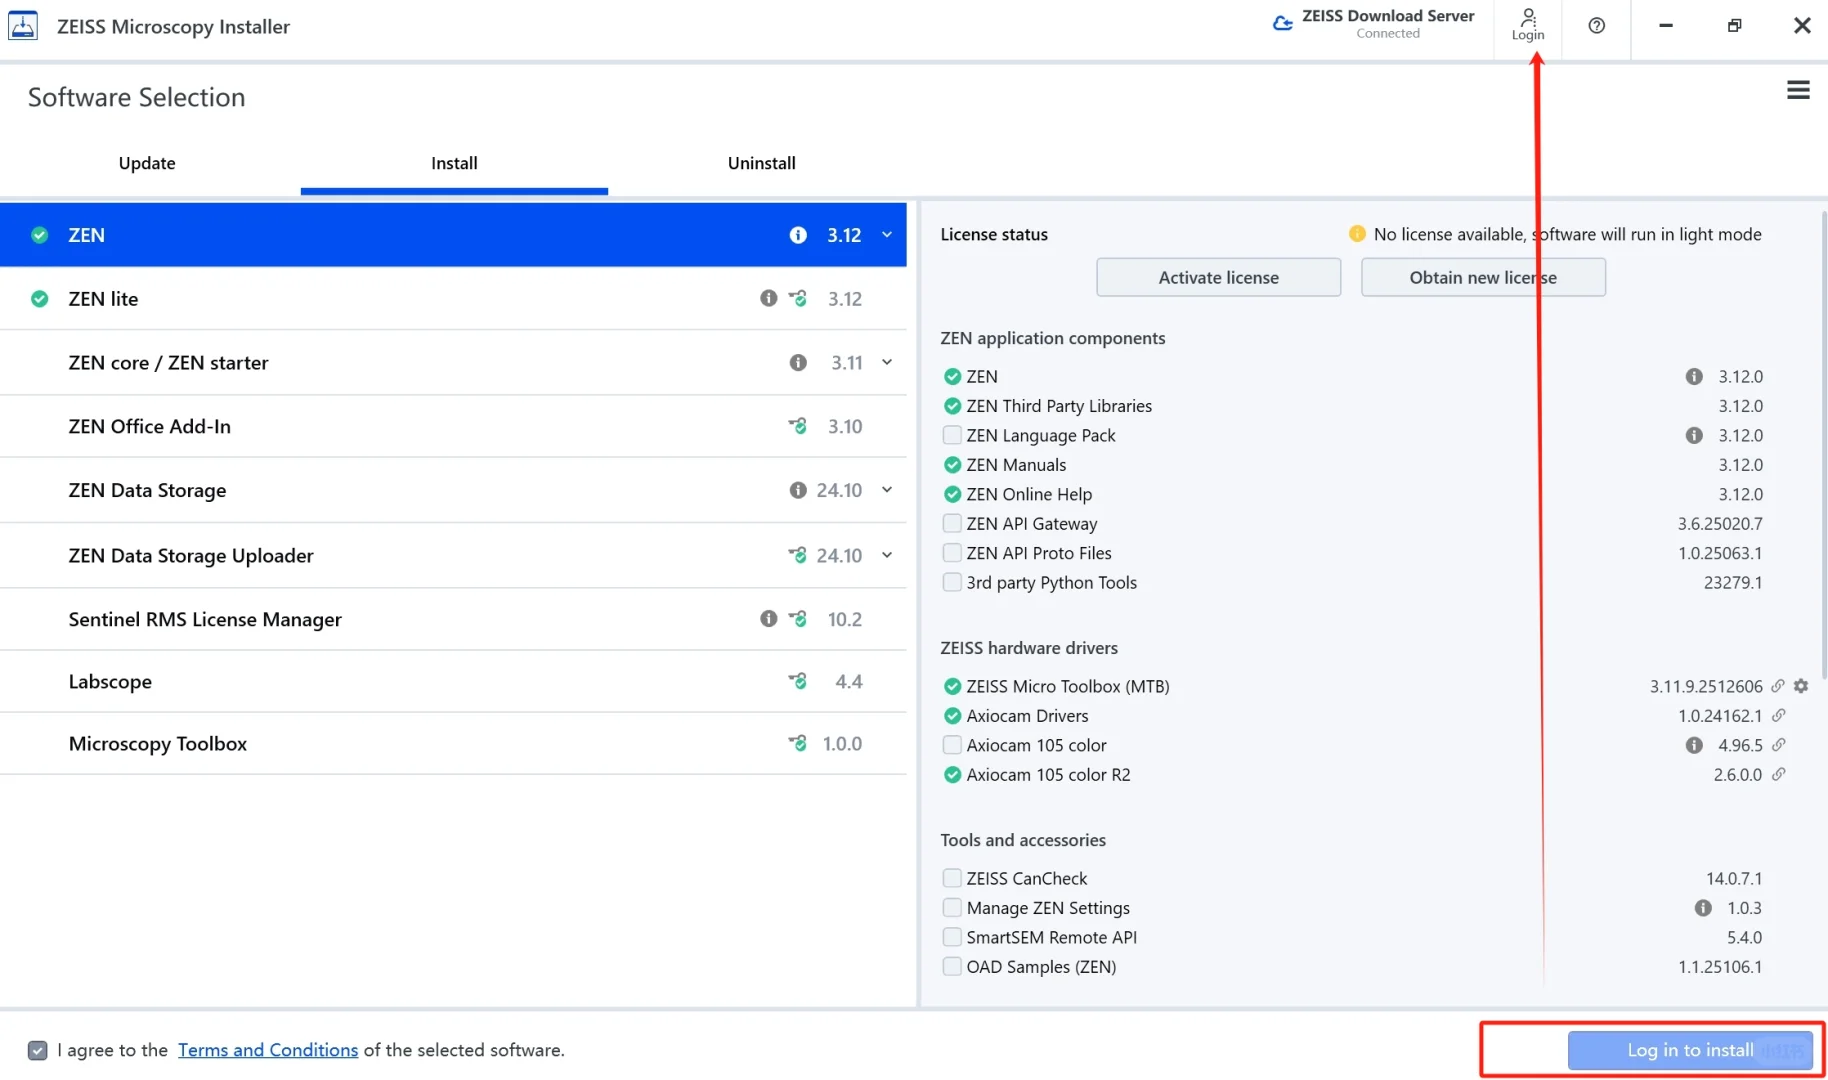This screenshot has height=1080, width=1828.
Task: Click the yellow license warning icon
Action: click(x=1357, y=234)
